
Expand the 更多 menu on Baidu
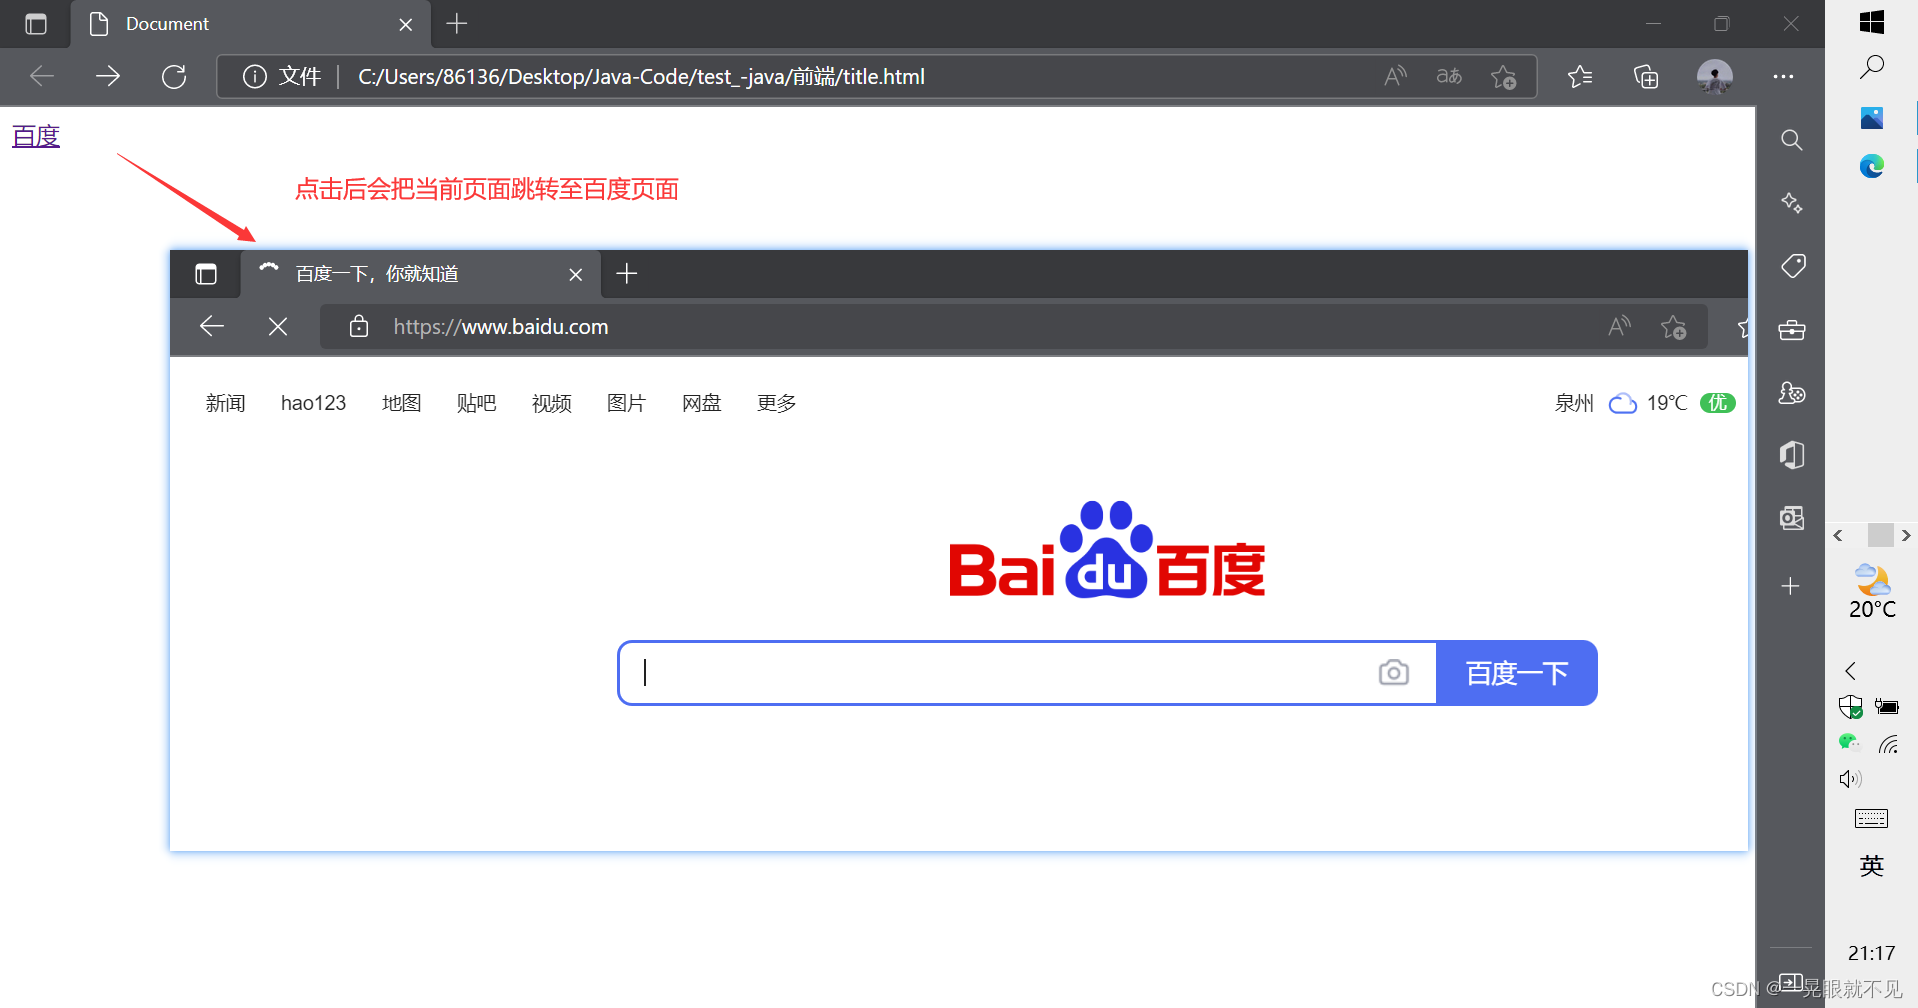[776, 403]
